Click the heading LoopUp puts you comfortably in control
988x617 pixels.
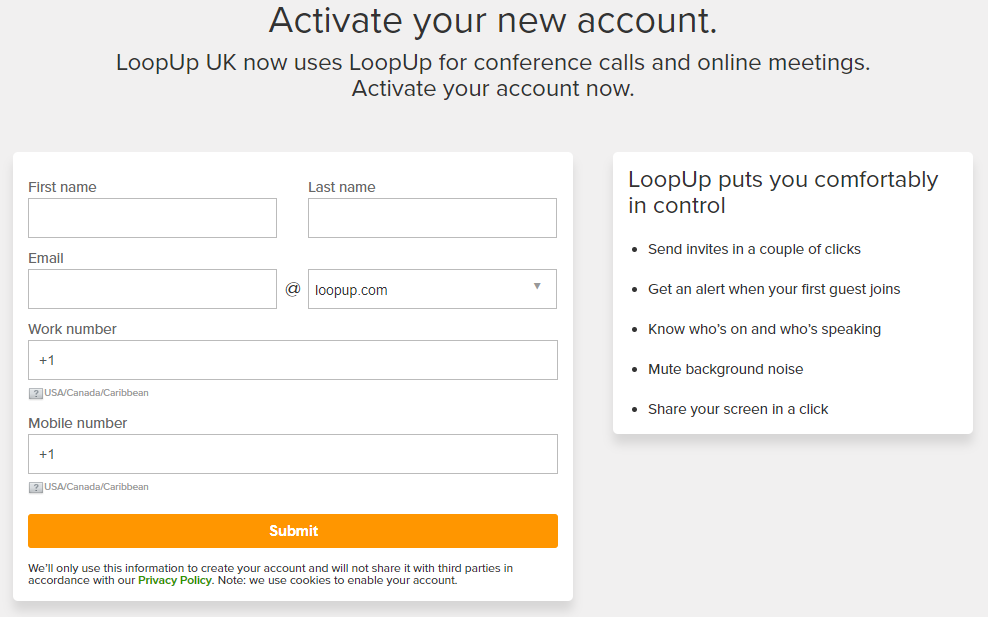[783, 190]
